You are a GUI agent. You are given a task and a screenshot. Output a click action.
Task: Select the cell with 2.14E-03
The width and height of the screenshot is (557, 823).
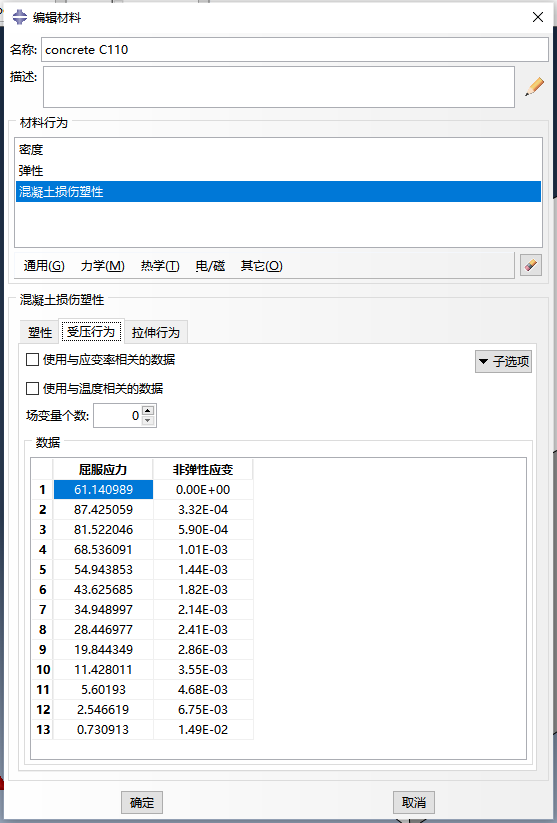click(x=203, y=609)
